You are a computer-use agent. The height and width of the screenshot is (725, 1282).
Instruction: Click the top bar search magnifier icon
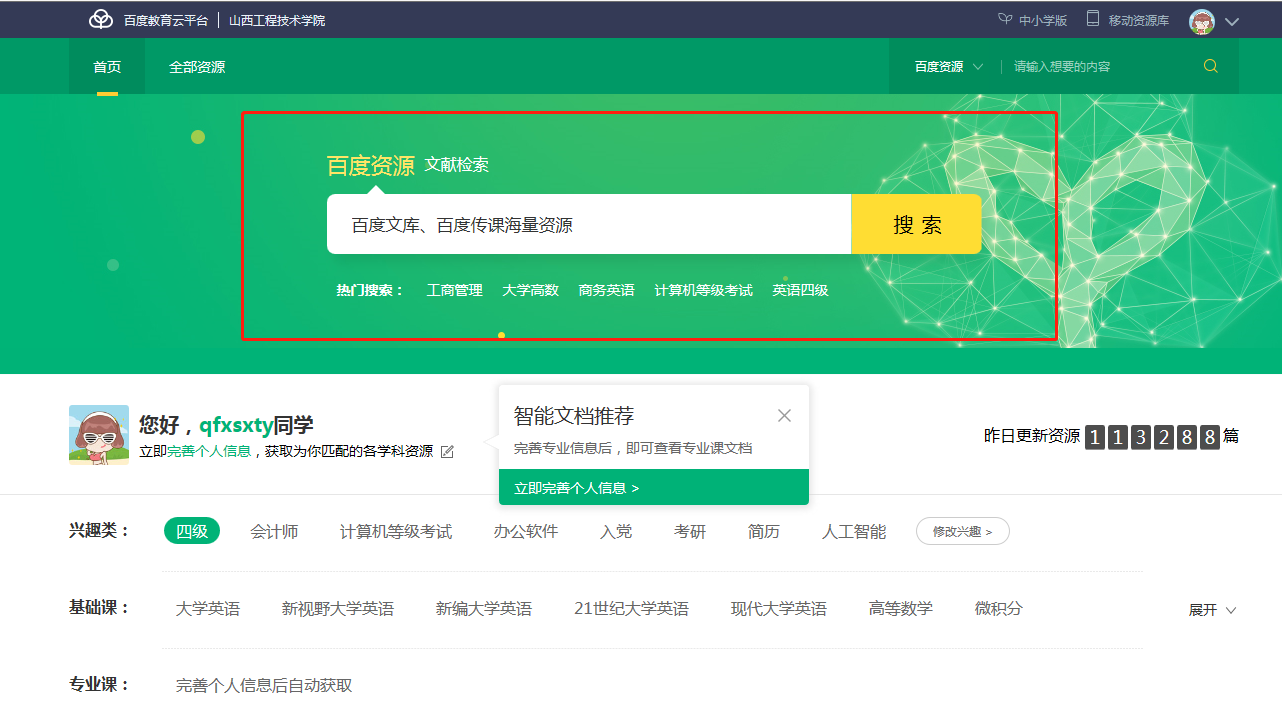click(x=1211, y=66)
